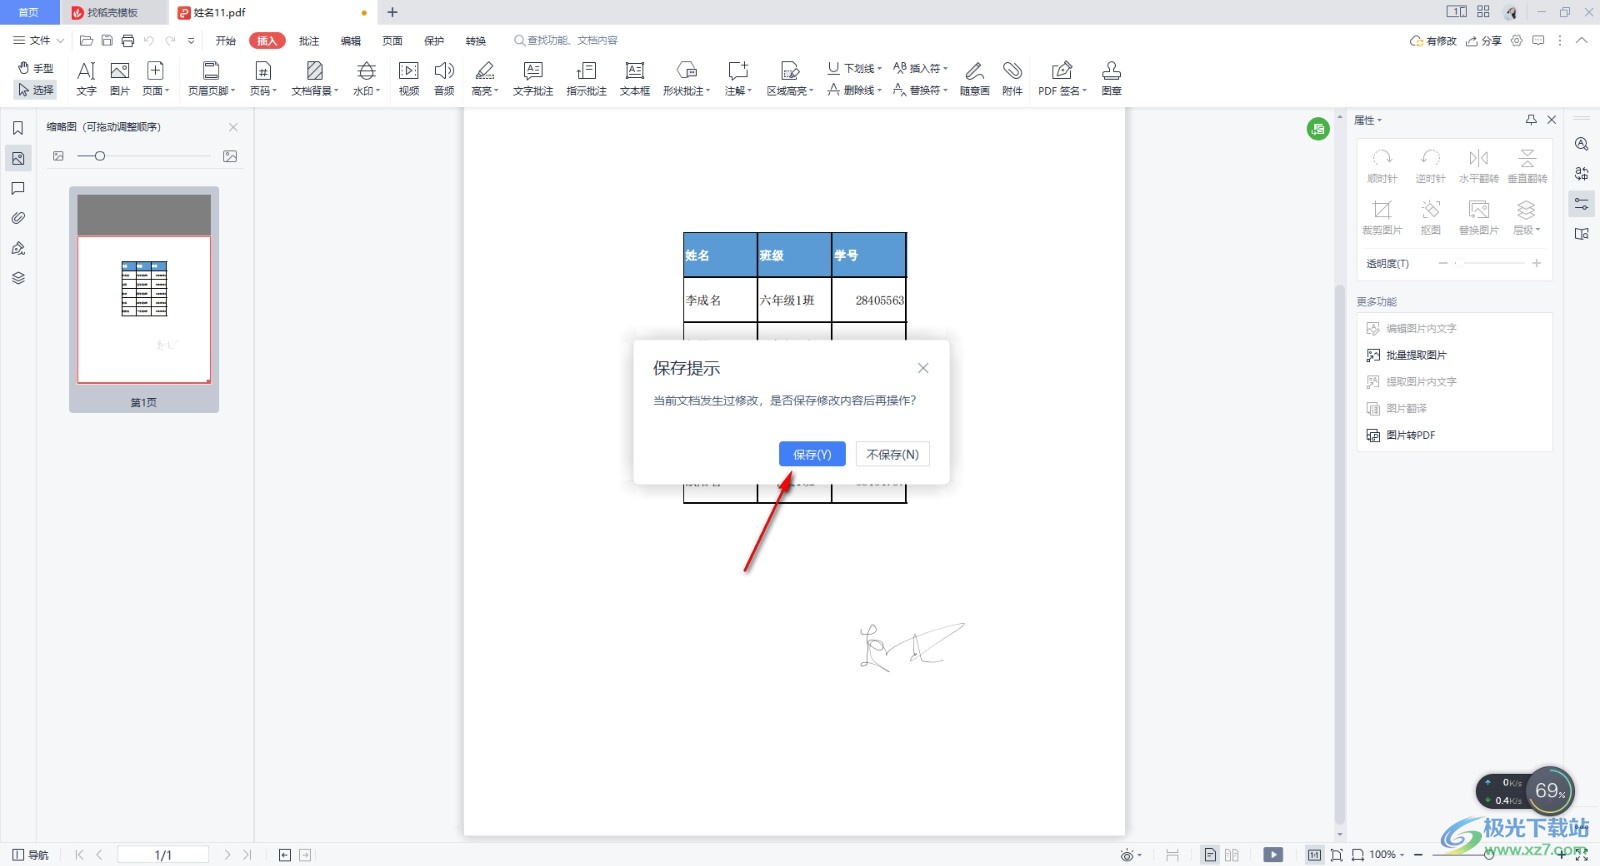Viewport: 1600px width, 866px height.
Task: Insert a 文本框 text box
Action: (635, 78)
